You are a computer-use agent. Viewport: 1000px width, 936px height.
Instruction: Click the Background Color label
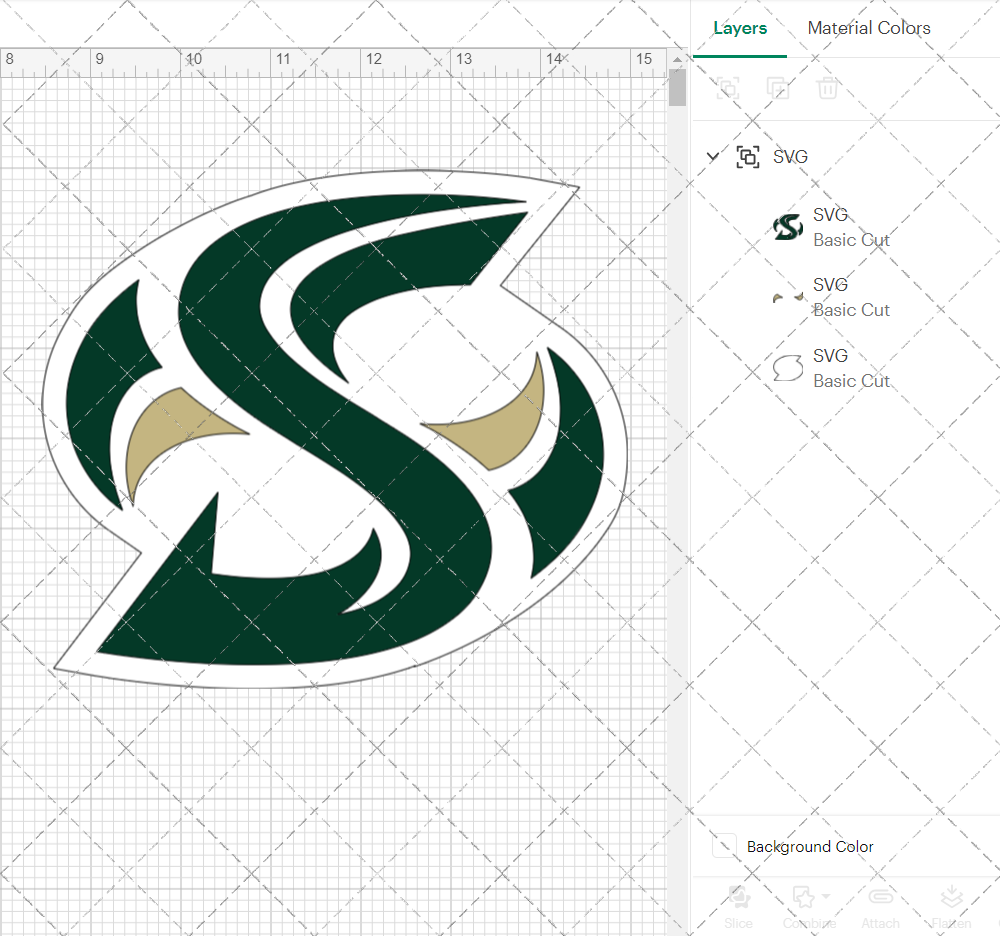pos(810,846)
